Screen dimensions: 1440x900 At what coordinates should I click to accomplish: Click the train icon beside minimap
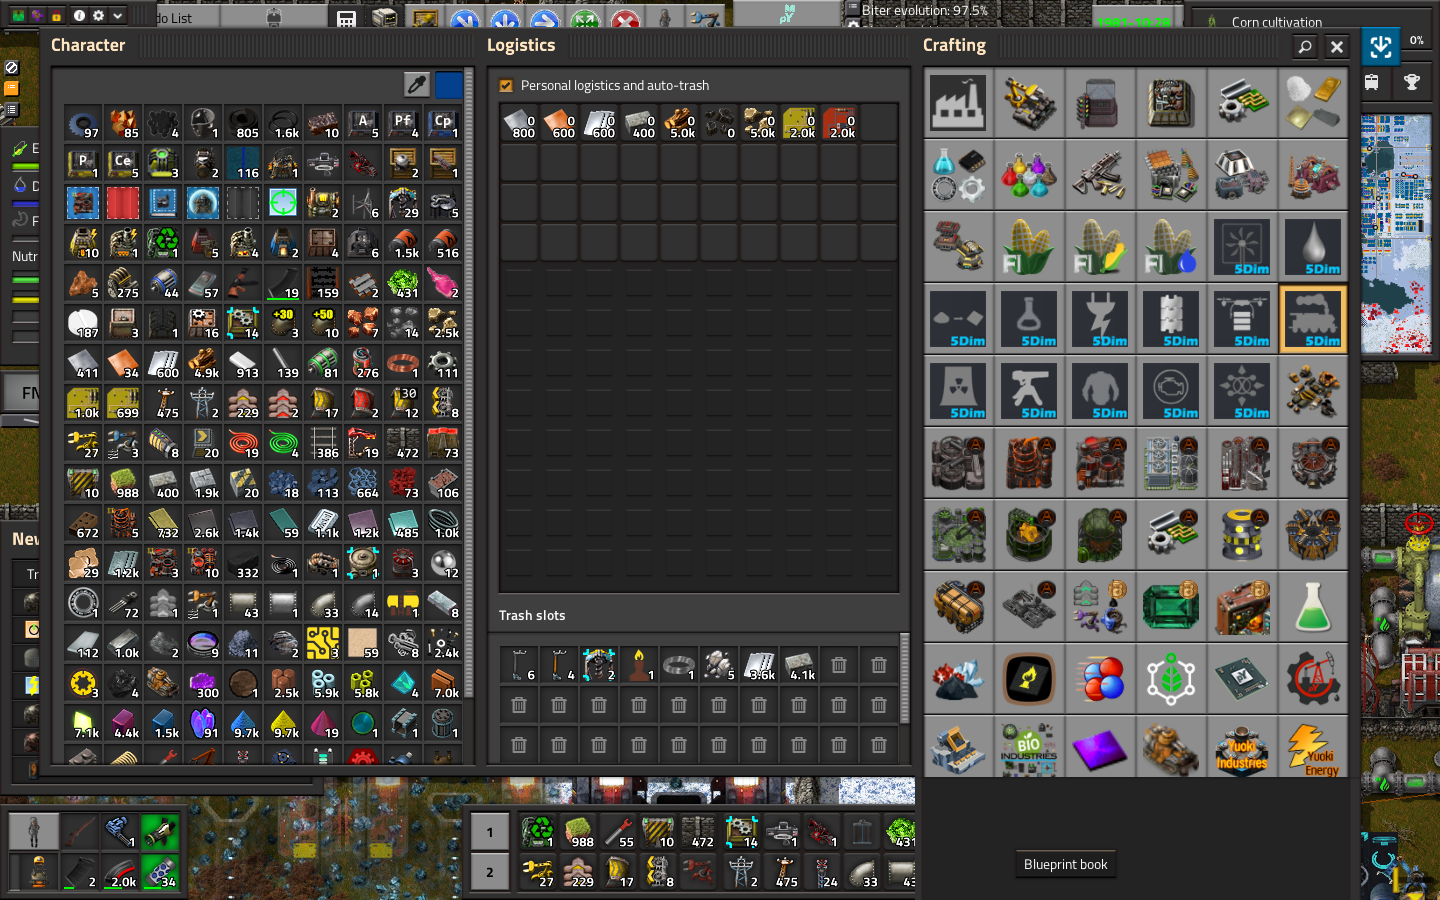pyautogui.click(x=1372, y=83)
